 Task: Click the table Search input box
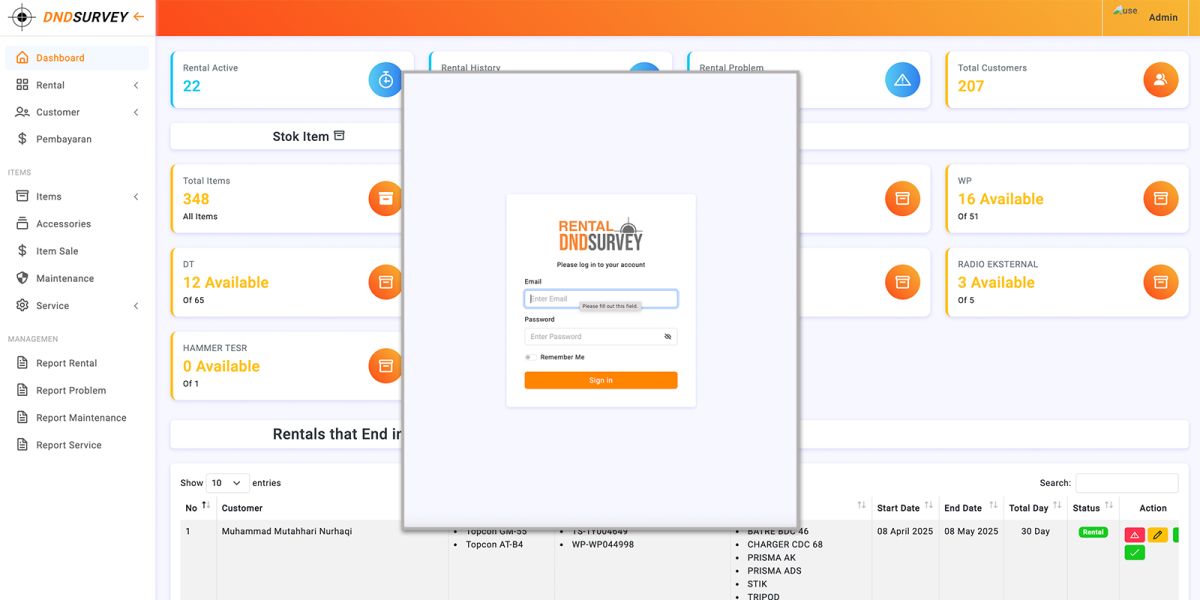(x=1126, y=483)
